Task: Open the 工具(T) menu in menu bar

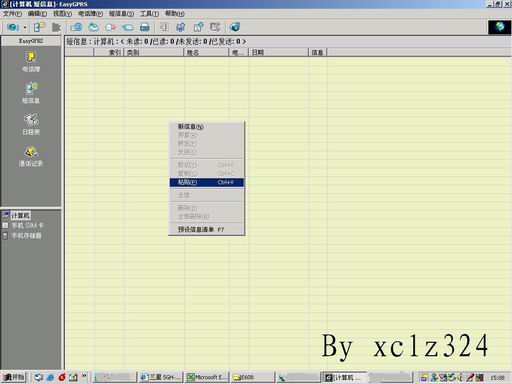Action: click(x=149, y=13)
